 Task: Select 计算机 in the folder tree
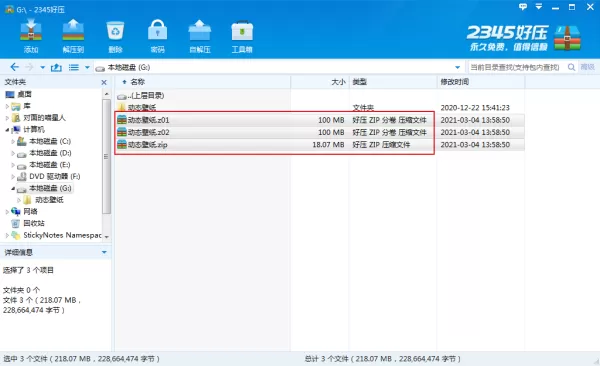click(x=34, y=130)
